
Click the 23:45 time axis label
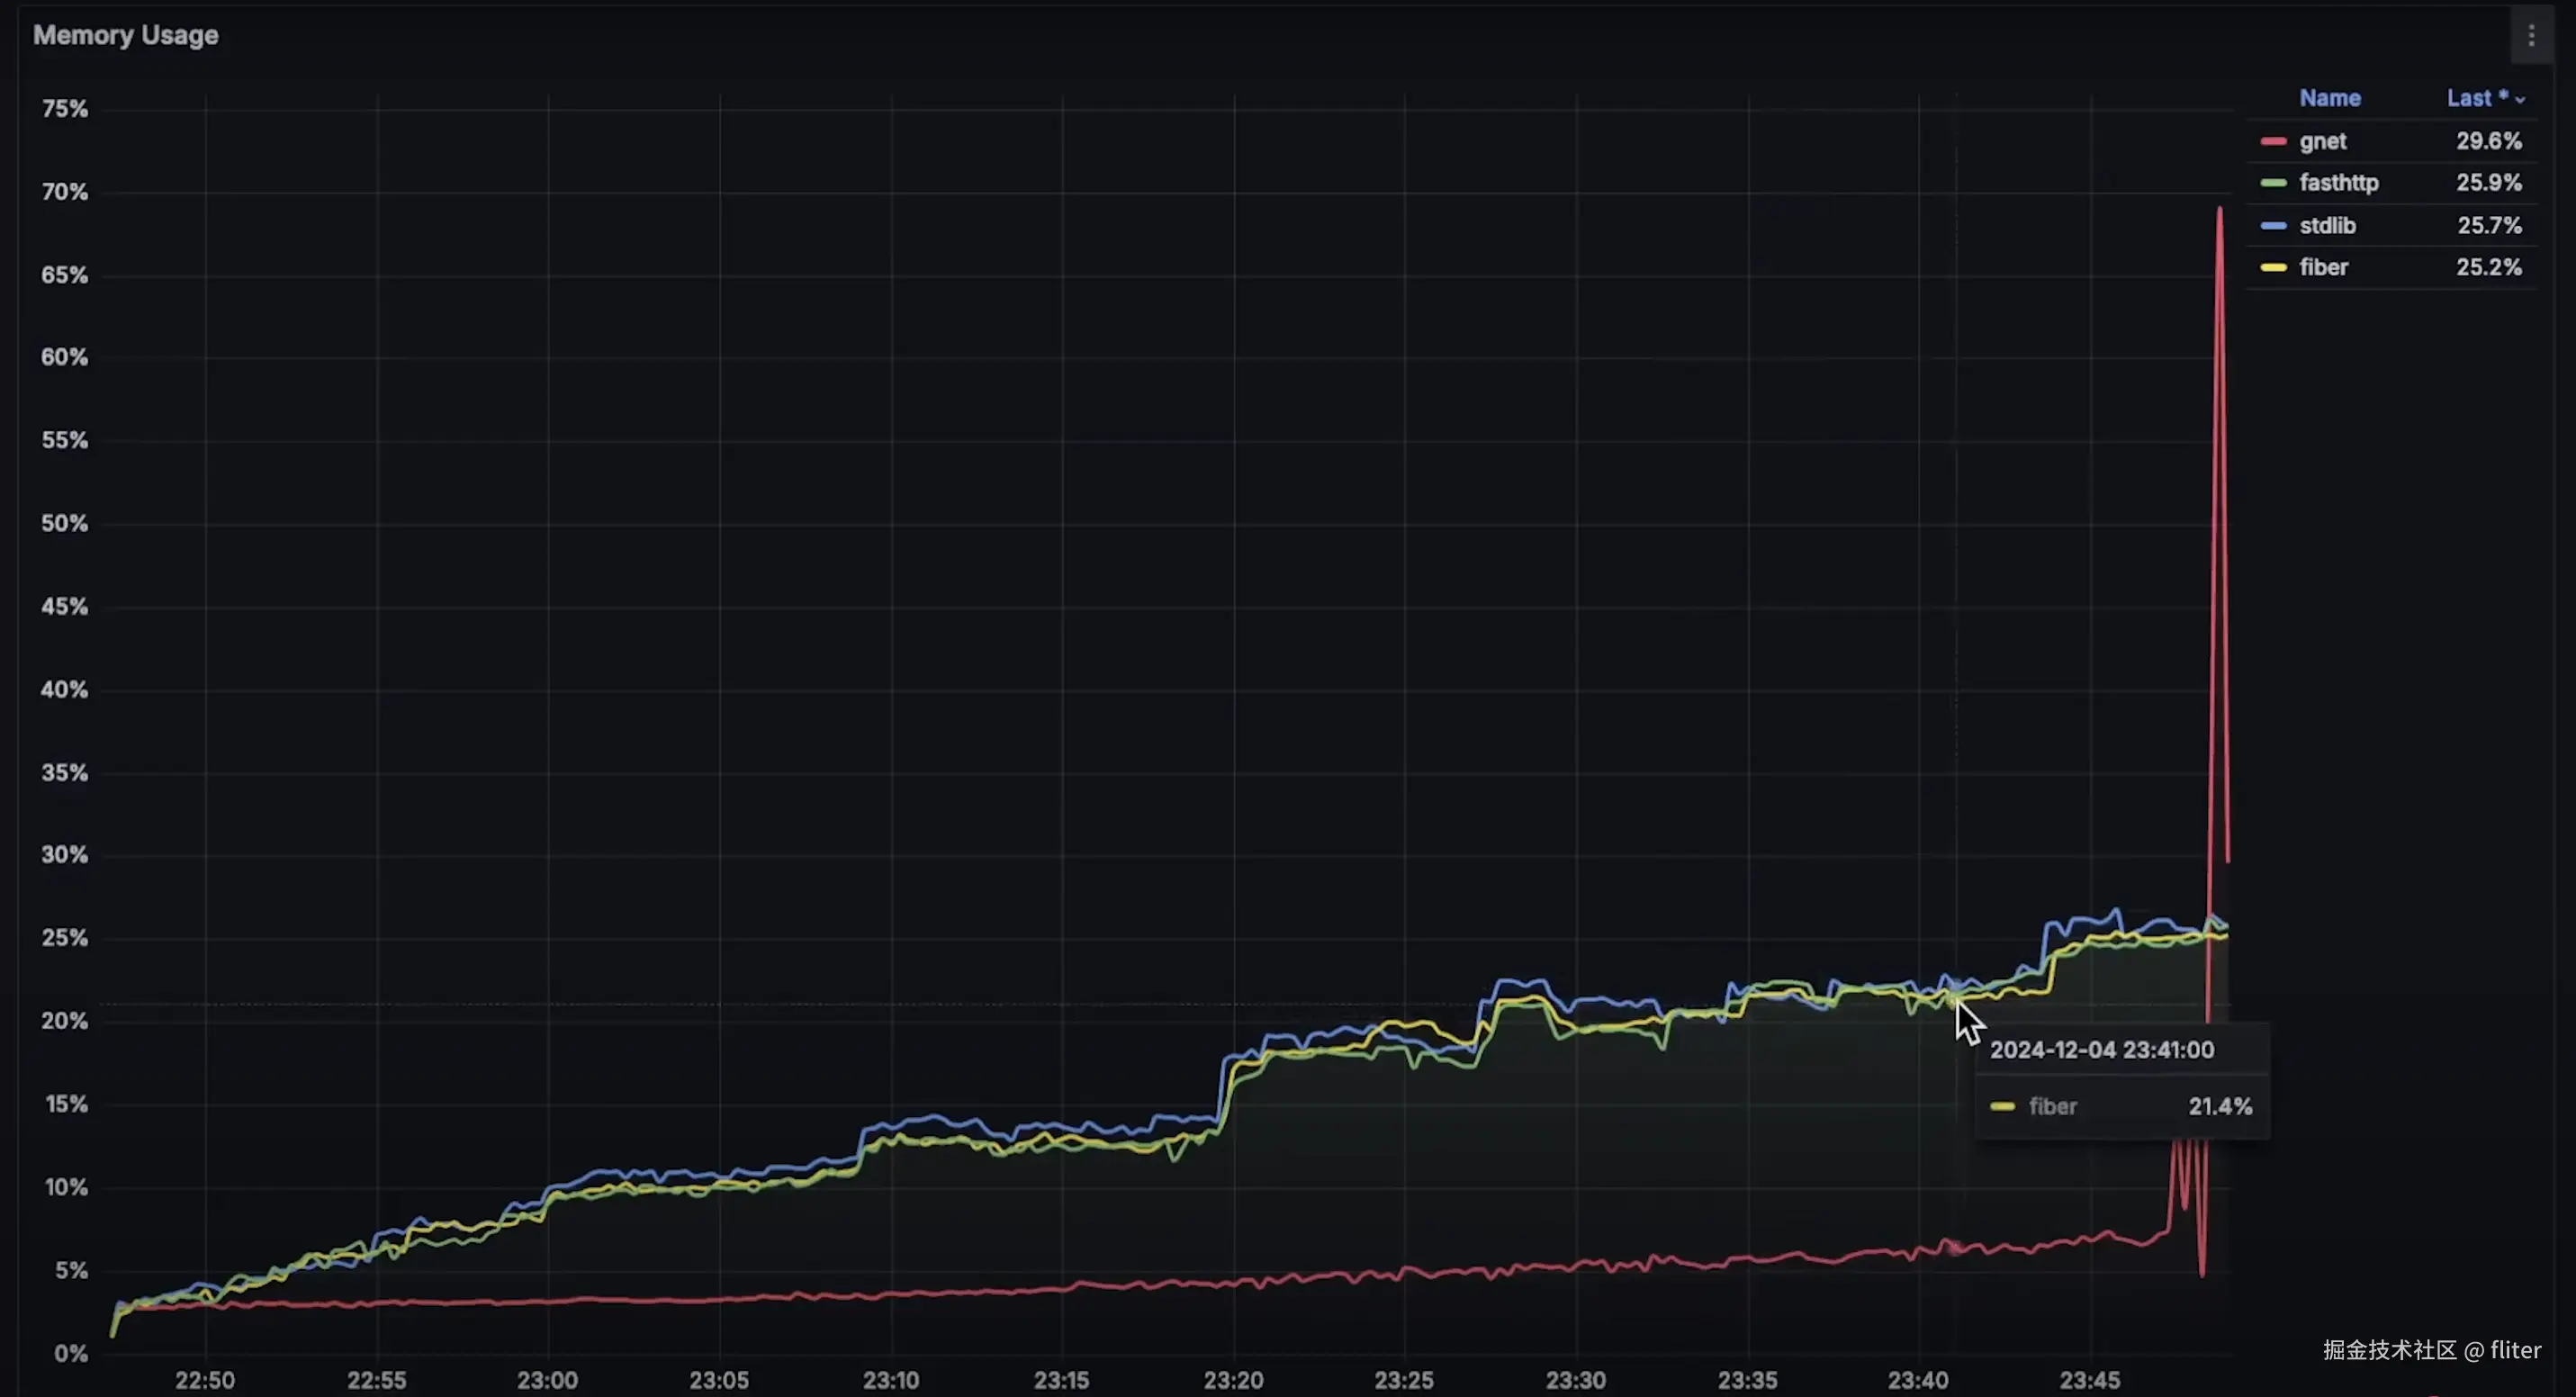2089,1380
